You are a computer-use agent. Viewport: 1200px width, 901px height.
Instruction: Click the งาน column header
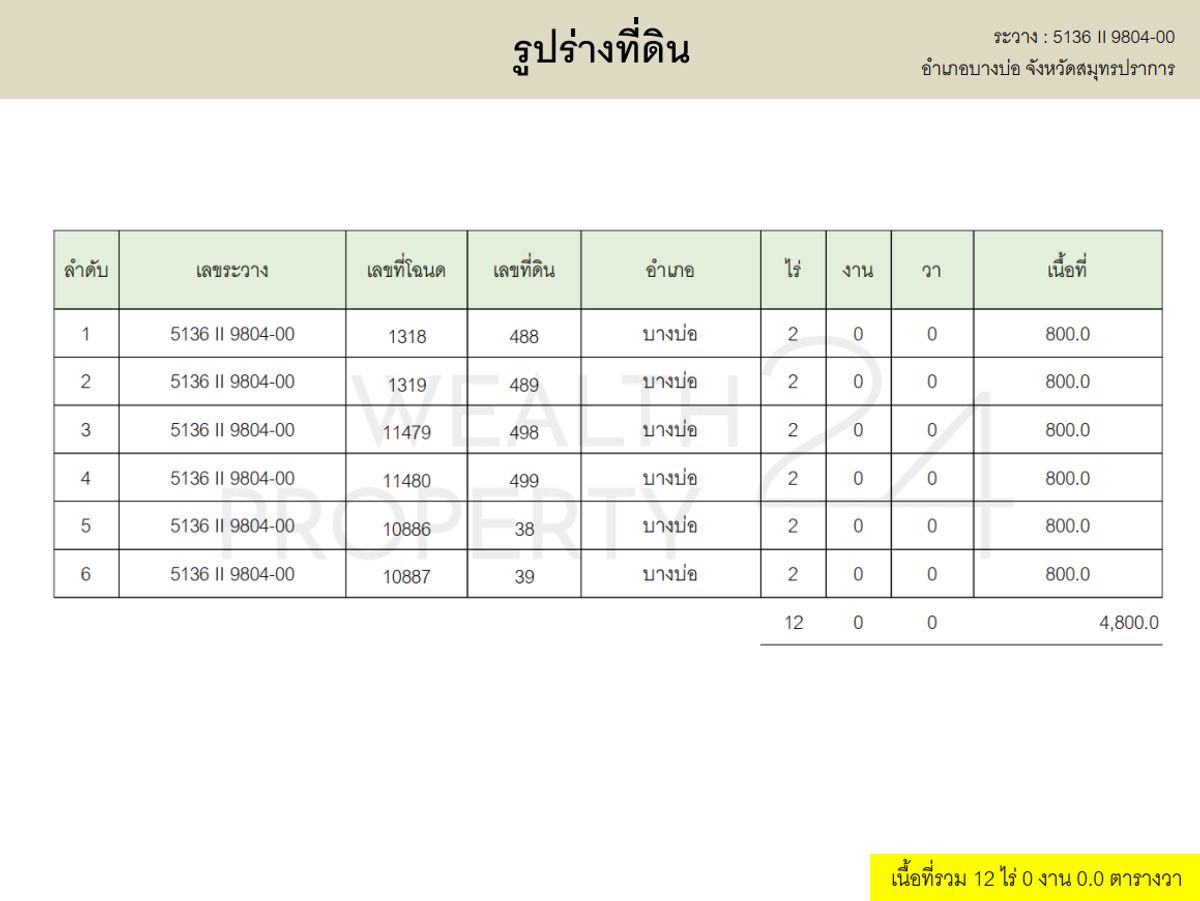pyautogui.click(x=857, y=268)
